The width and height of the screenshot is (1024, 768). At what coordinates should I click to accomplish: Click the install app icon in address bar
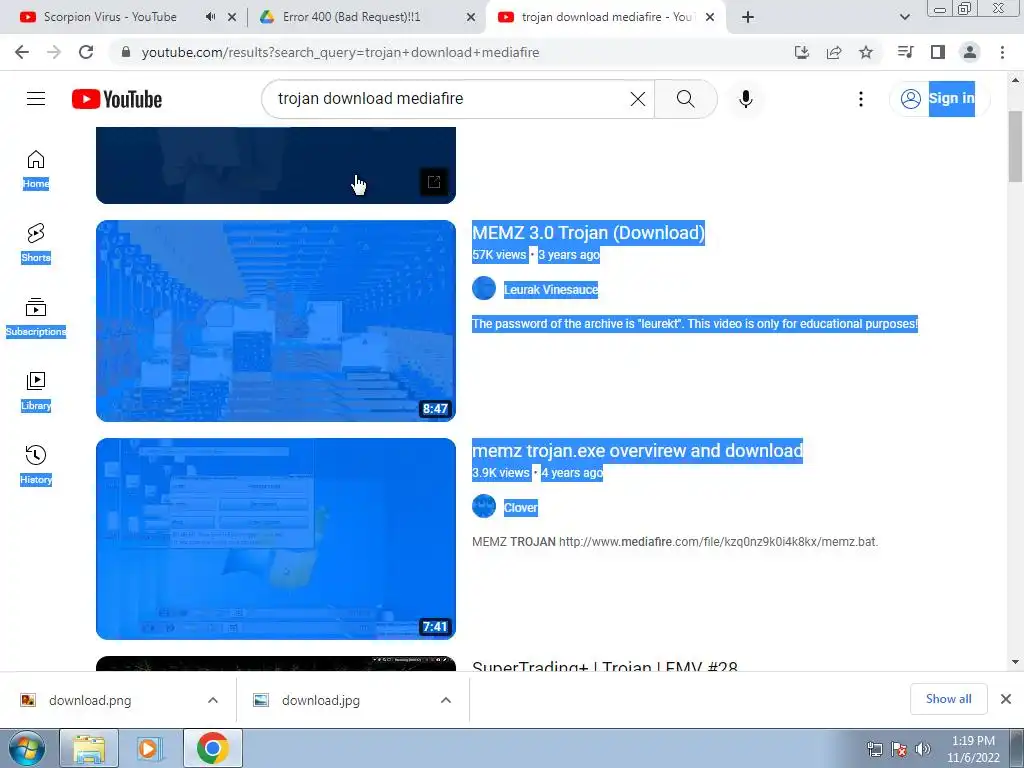pos(802,52)
